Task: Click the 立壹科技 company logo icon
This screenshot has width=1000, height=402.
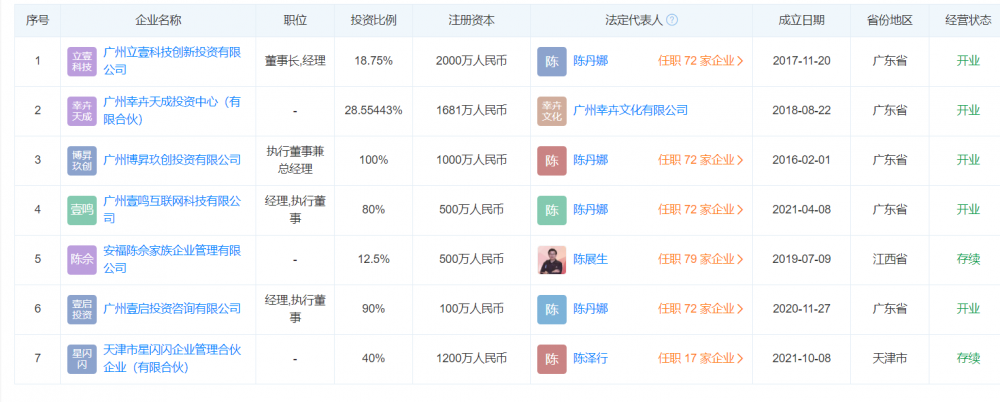Action: 82,62
